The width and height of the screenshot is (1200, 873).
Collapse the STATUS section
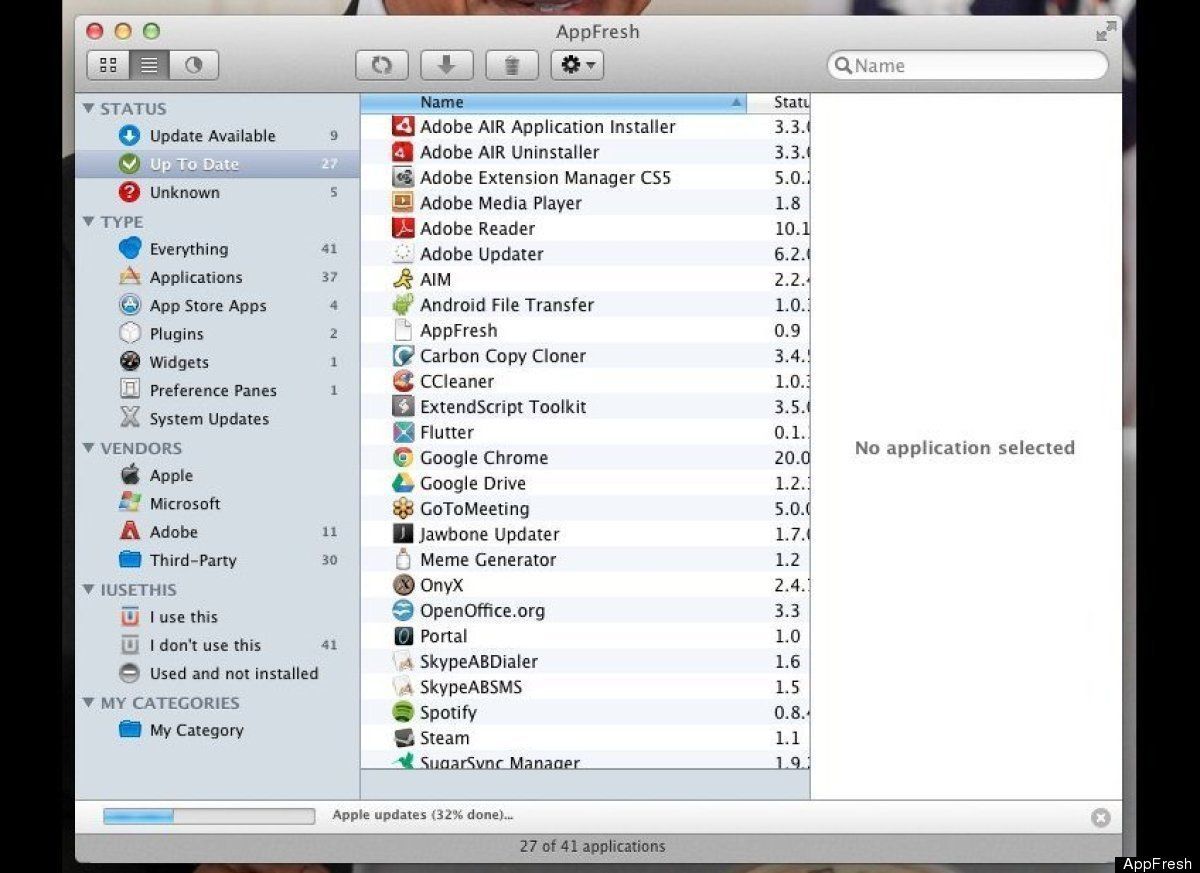[89, 108]
